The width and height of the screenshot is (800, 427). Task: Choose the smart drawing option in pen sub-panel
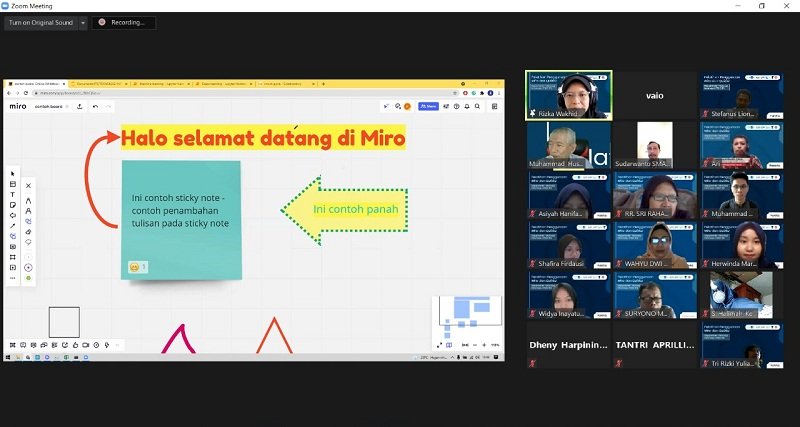pyautogui.click(x=28, y=221)
